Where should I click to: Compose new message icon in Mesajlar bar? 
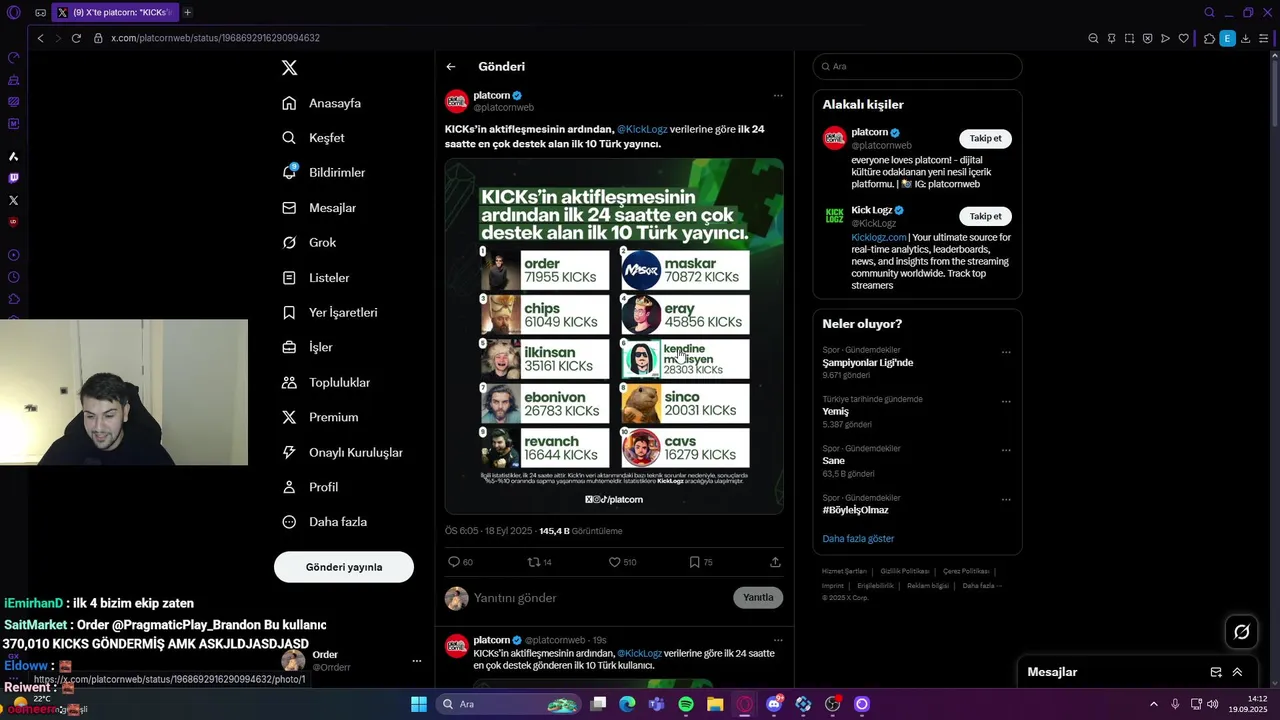(x=1216, y=672)
